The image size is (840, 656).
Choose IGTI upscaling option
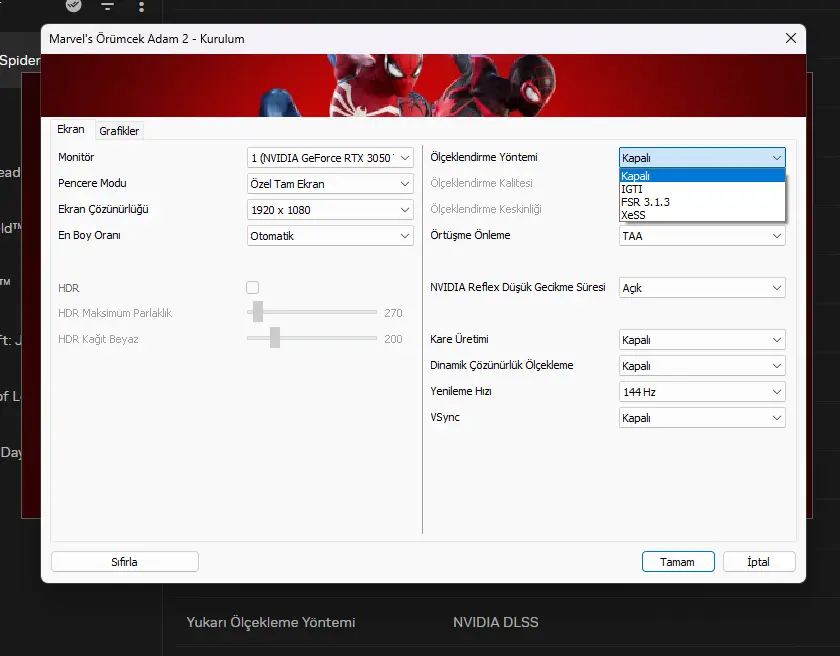[x=702, y=189]
